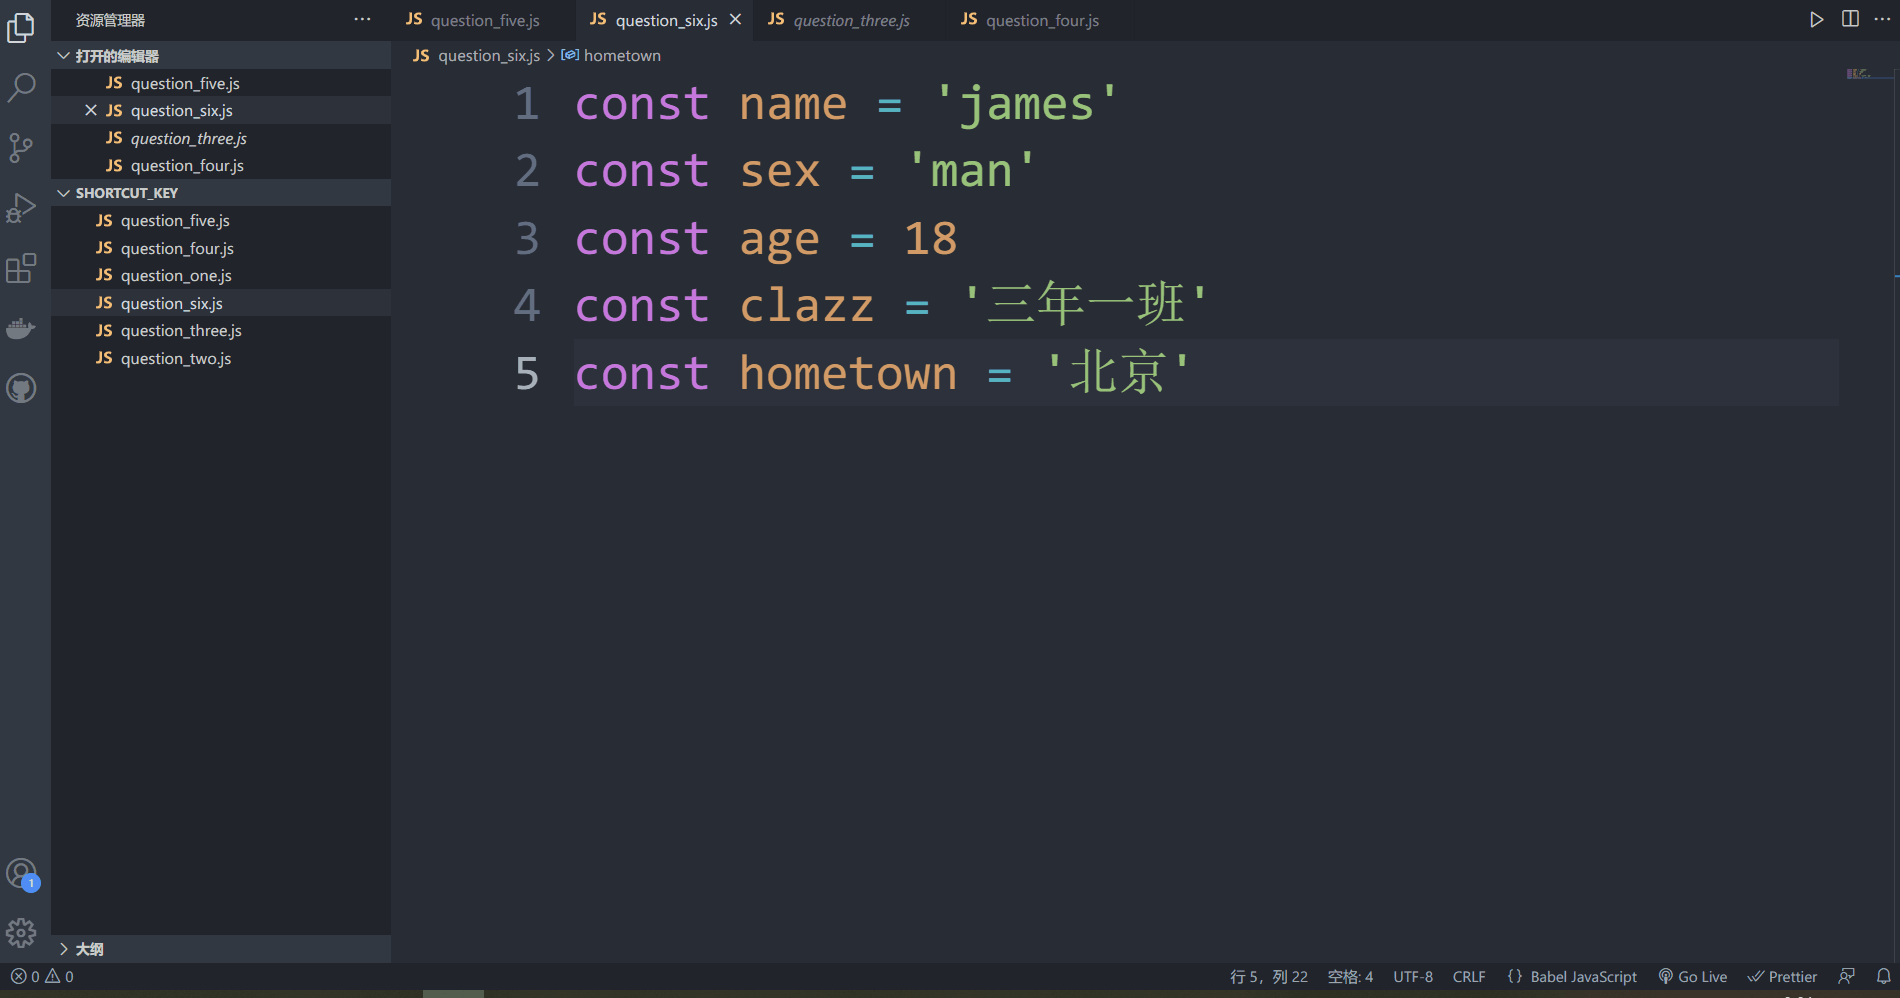The width and height of the screenshot is (1900, 998).
Task: Place cursor on 'james' string
Action: [1026, 104]
